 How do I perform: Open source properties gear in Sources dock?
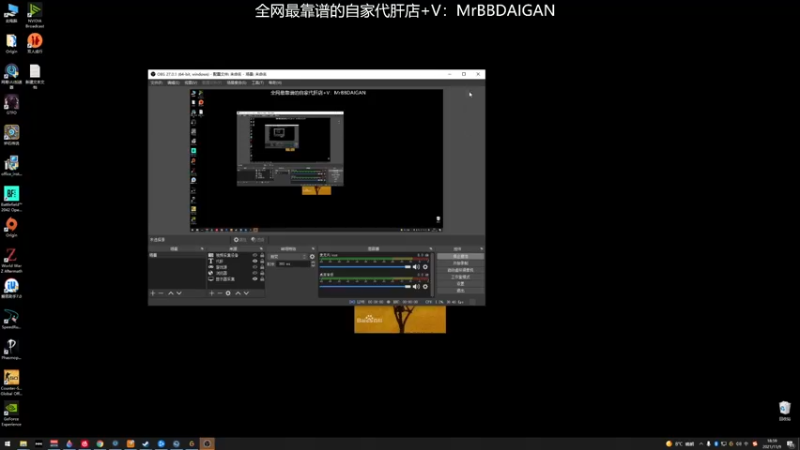[x=228, y=293]
